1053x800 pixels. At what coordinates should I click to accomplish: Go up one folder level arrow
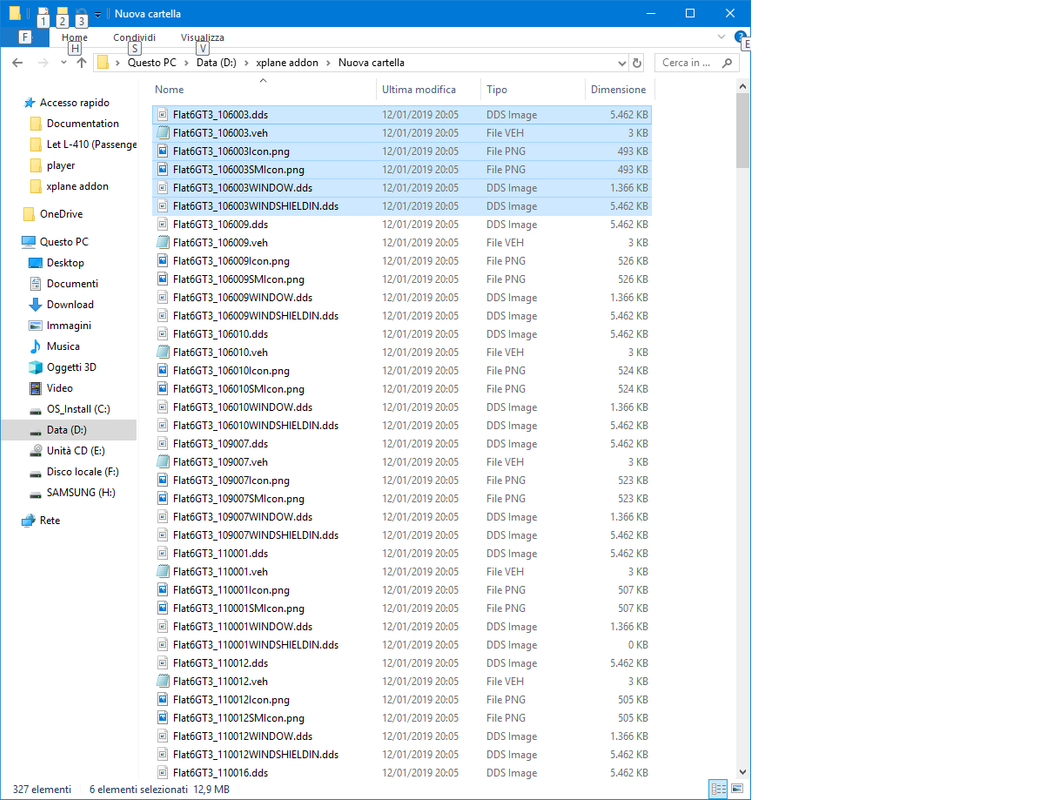[81, 62]
